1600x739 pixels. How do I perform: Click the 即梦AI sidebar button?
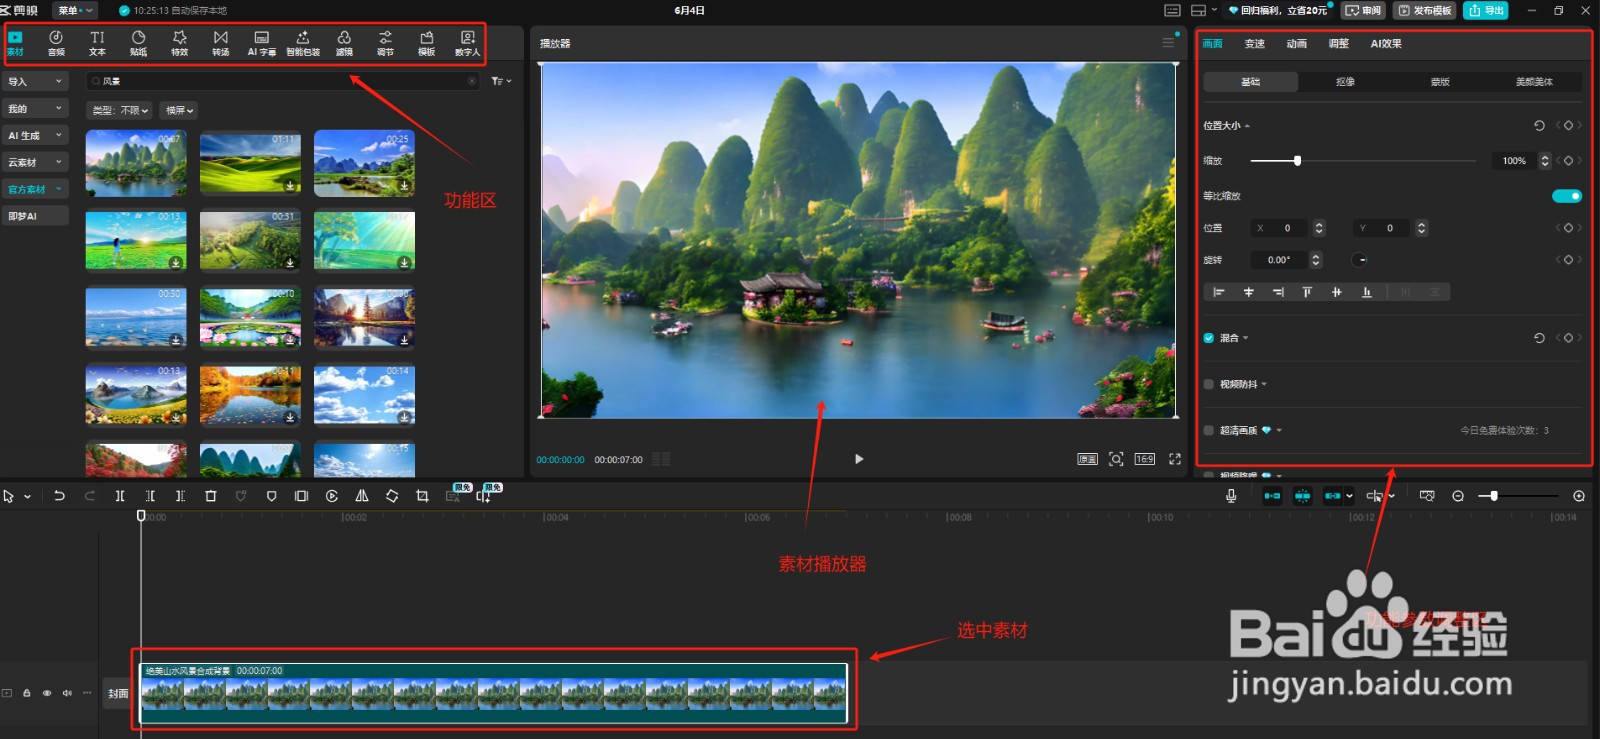click(36, 216)
